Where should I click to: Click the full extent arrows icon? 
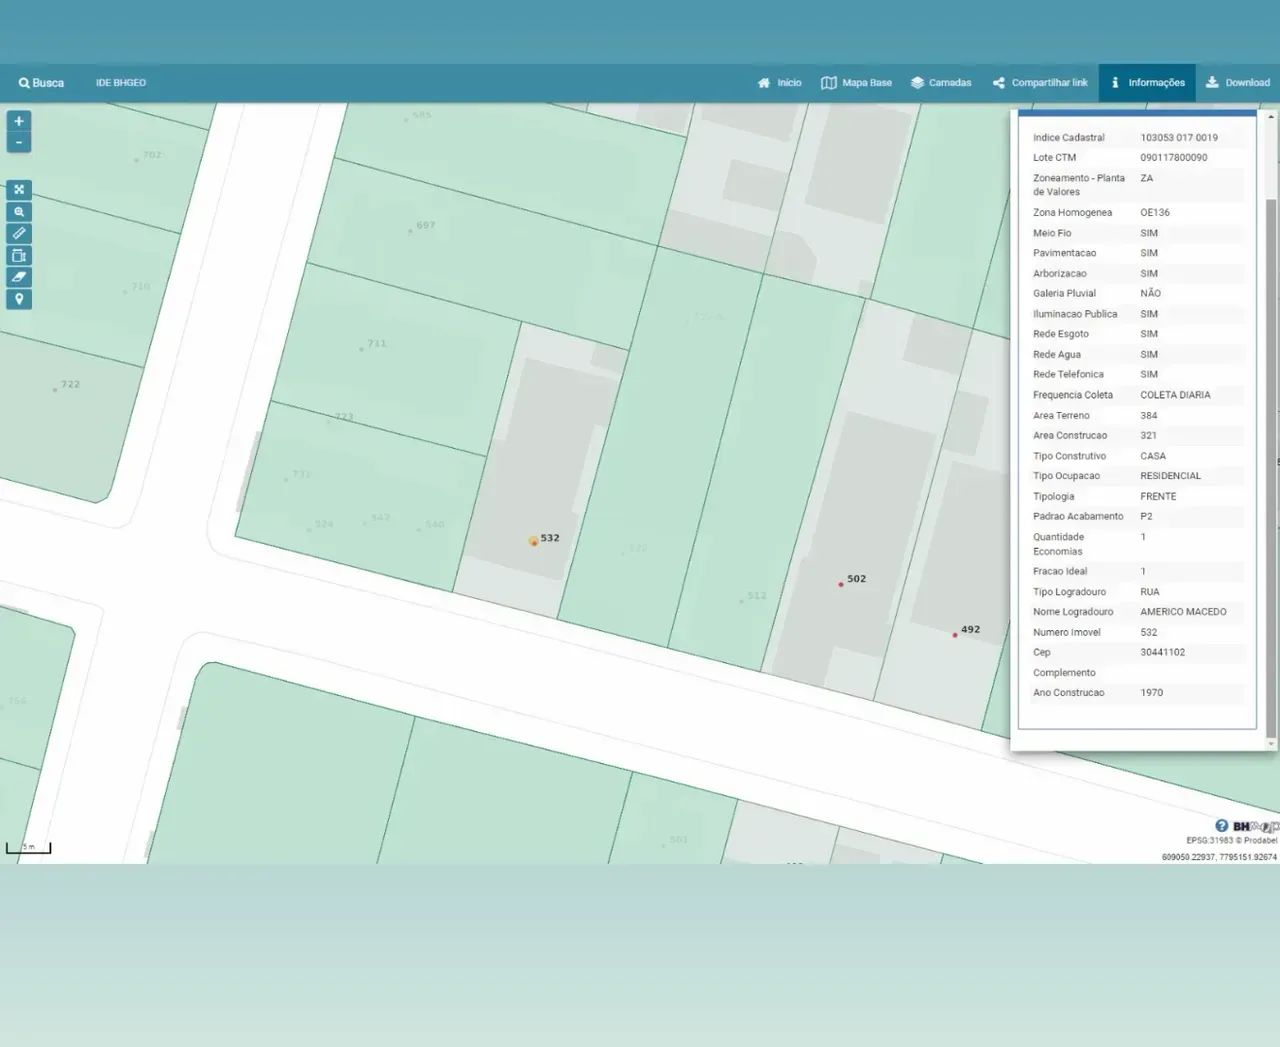(19, 190)
